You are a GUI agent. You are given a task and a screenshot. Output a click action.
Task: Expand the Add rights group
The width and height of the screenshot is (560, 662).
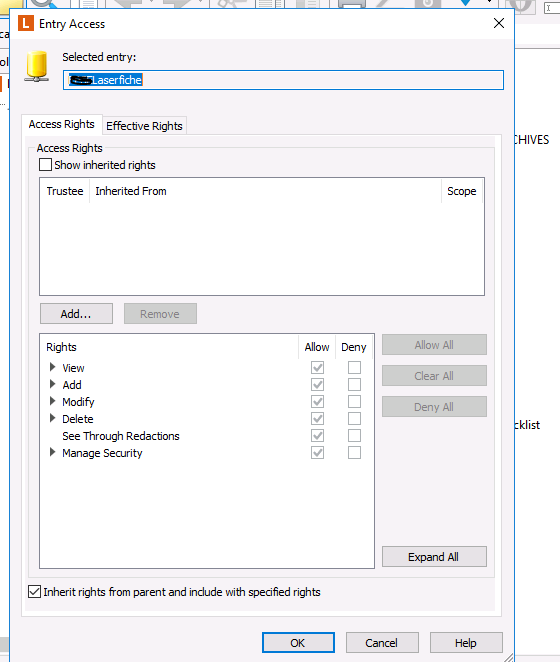tap(52, 384)
